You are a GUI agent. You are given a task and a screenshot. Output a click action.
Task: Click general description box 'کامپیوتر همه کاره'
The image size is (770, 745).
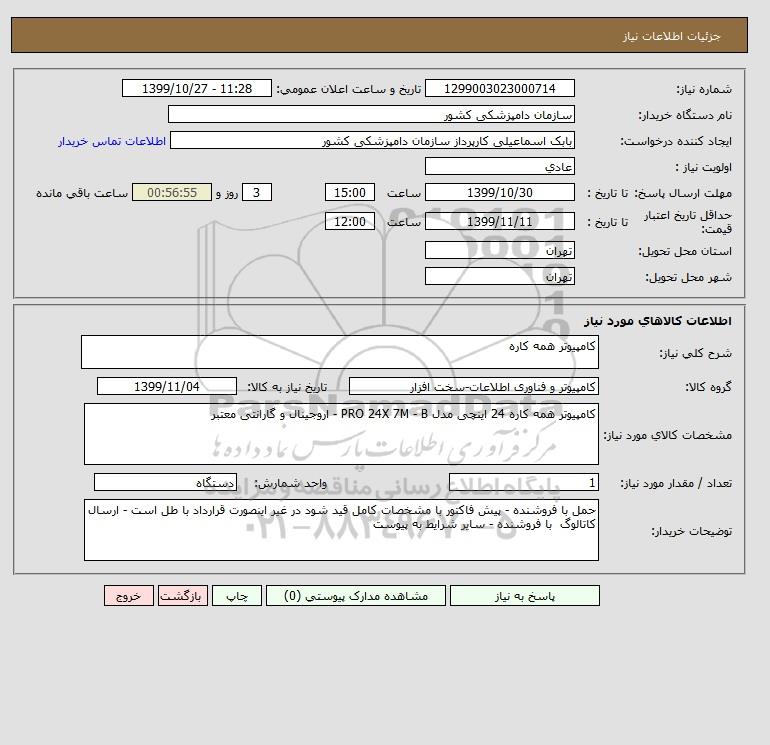click(x=340, y=352)
